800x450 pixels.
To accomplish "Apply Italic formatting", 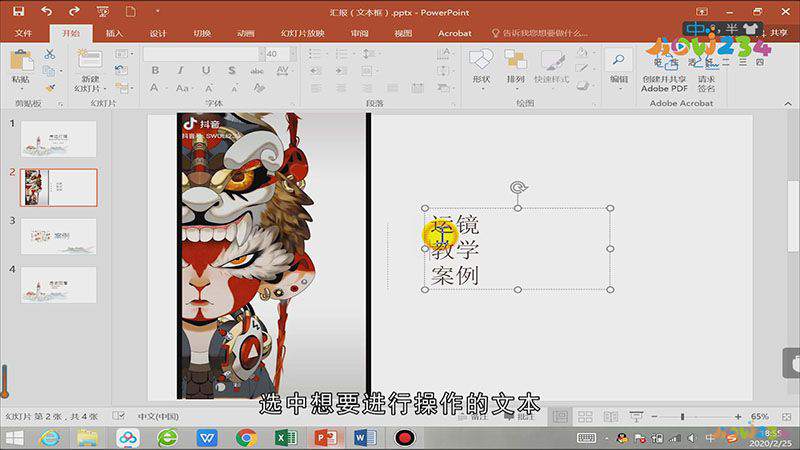I will (180, 70).
